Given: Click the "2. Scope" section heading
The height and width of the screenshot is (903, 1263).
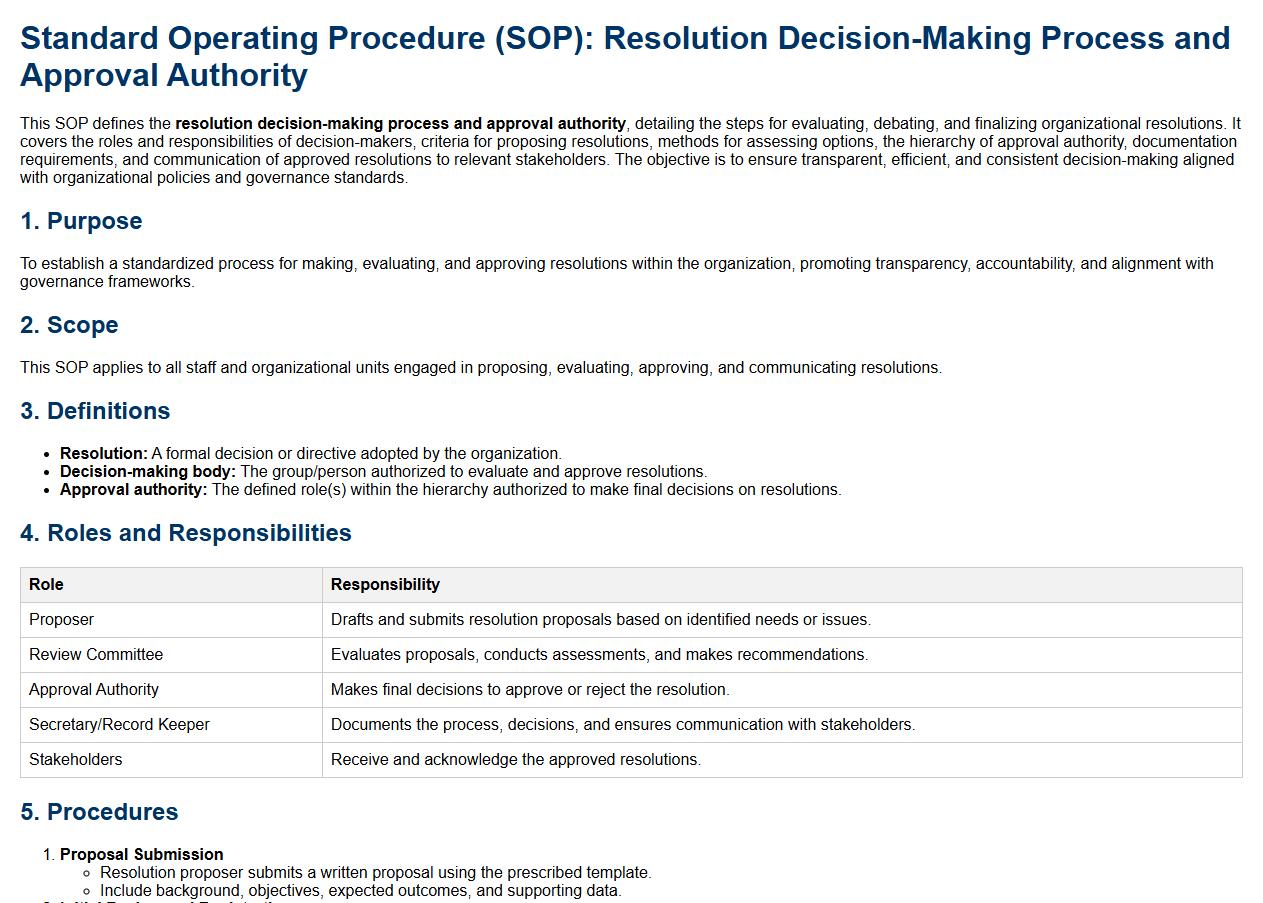Looking at the screenshot, I should [69, 325].
